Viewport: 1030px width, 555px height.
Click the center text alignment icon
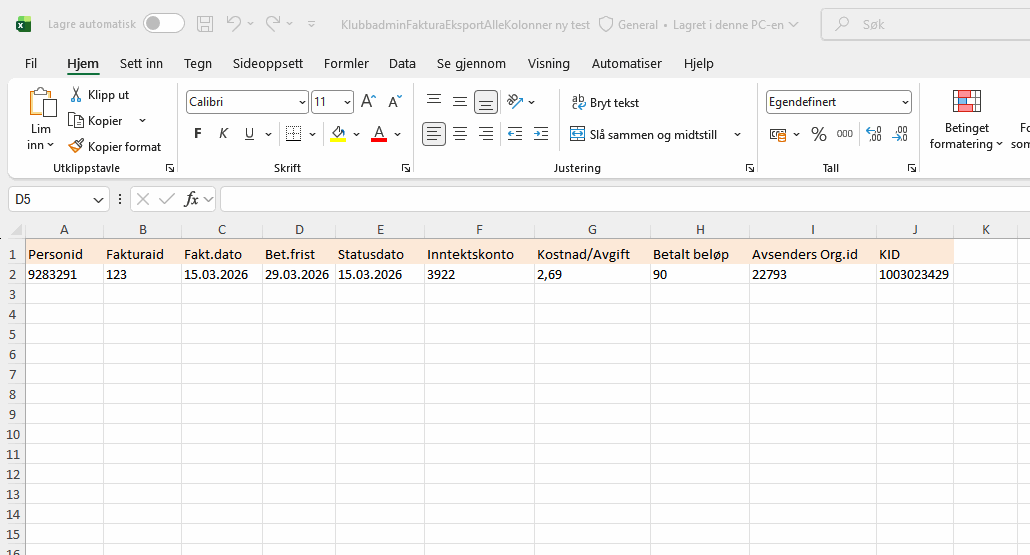pyautogui.click(x=460, y=134)
